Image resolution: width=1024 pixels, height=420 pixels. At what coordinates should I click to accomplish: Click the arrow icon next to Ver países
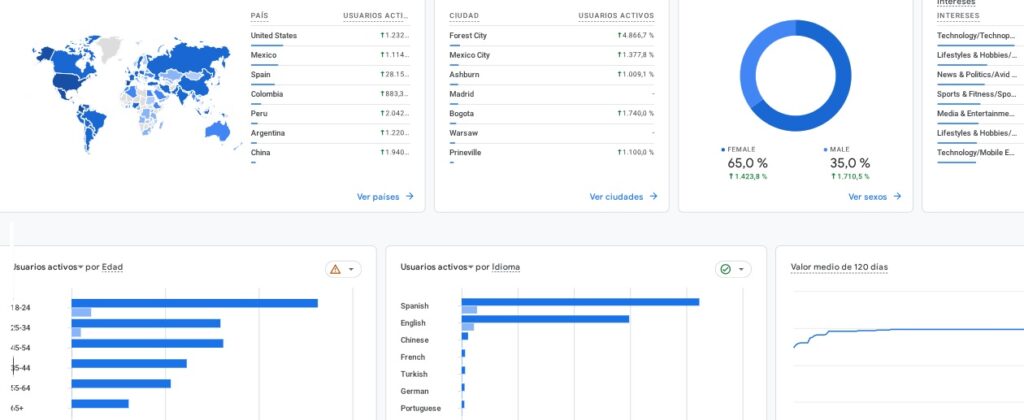(x=410, y=197)
